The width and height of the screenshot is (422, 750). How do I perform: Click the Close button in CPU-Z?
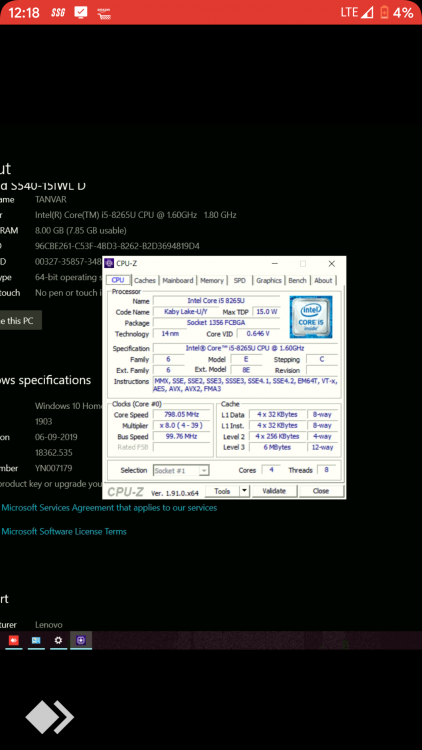tap(321, 491)
